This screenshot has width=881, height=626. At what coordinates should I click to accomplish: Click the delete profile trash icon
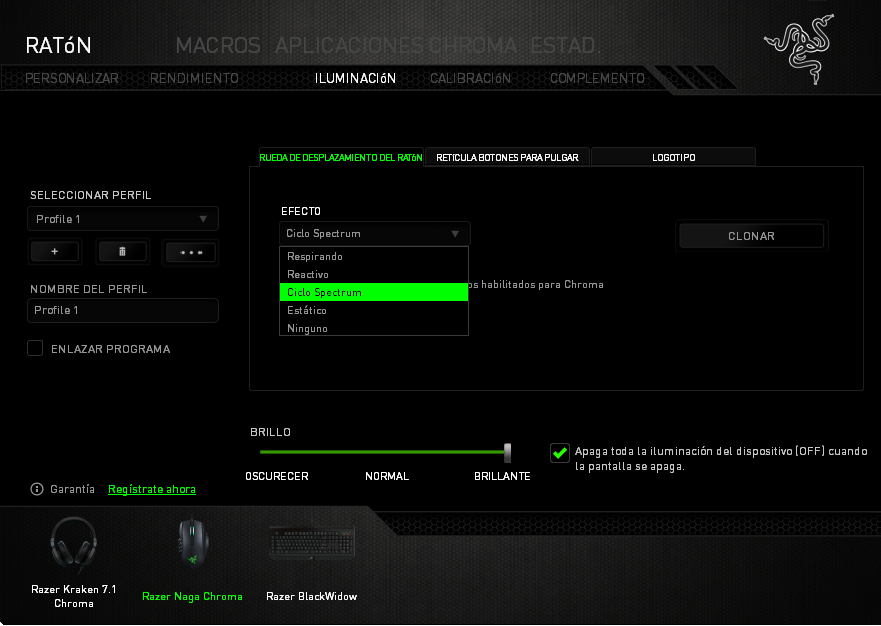[x=122, y=252]
